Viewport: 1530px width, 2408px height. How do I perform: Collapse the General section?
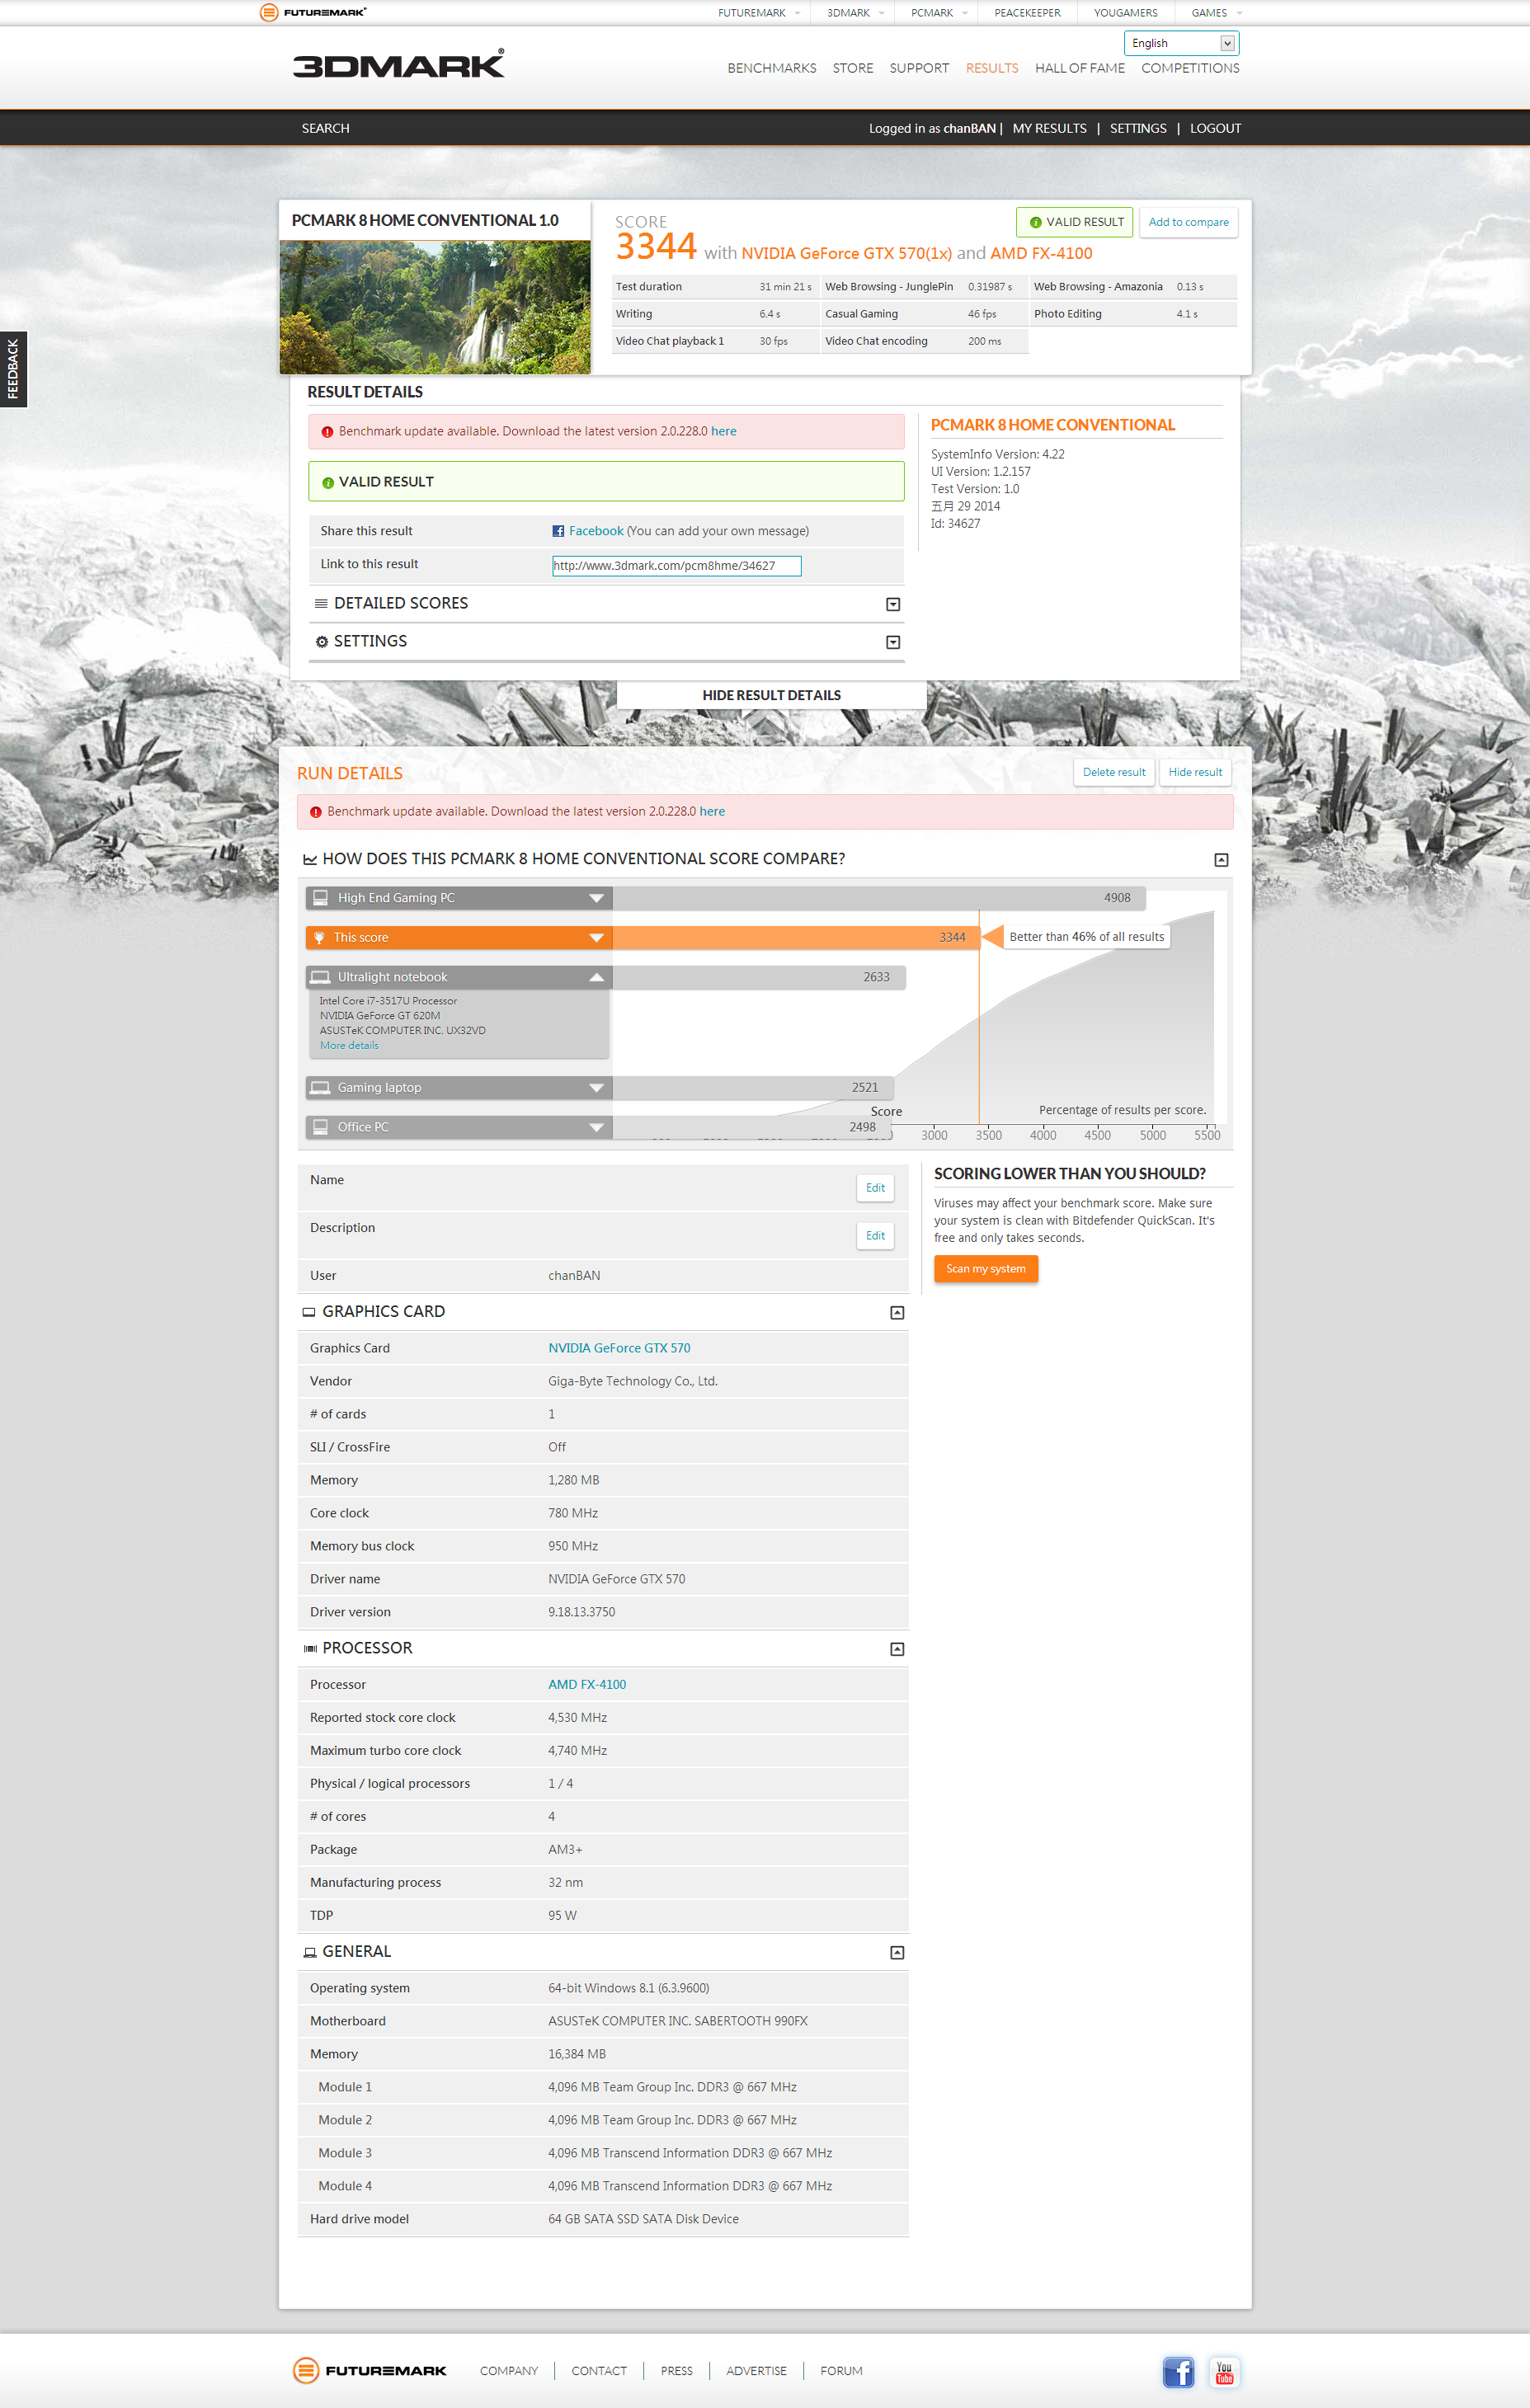tap(897, 1953)
